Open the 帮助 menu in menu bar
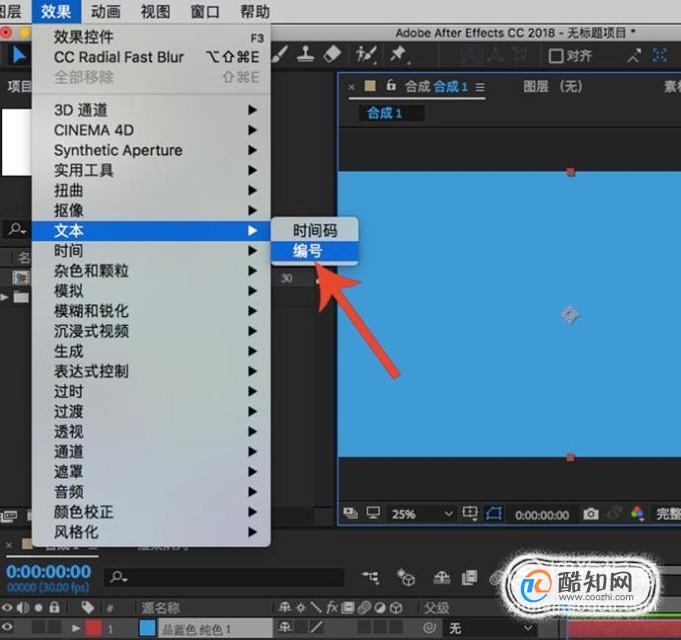Screen dimensions: 681x640 [x=255, y=11]
